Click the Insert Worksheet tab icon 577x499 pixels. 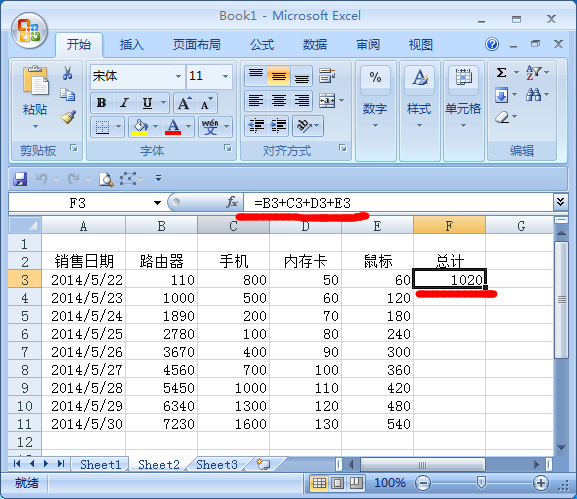pyautogui.click(x=263, y=464)
